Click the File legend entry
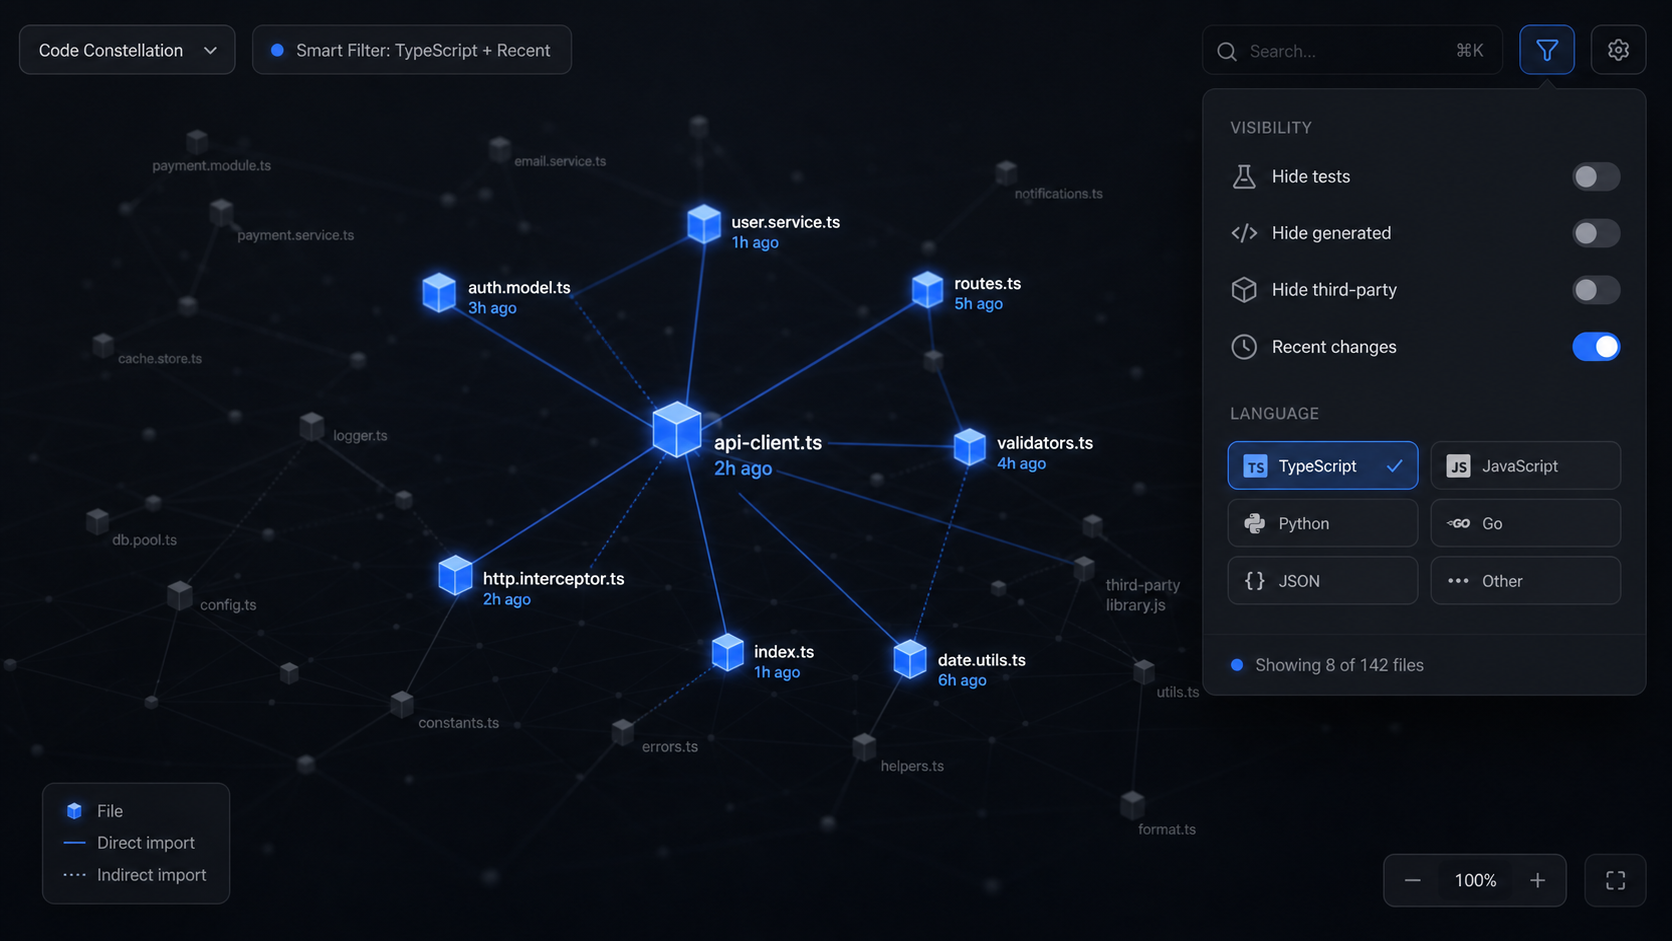The width and height of the screenshot is (1672, 941). [x=94, y=811]
